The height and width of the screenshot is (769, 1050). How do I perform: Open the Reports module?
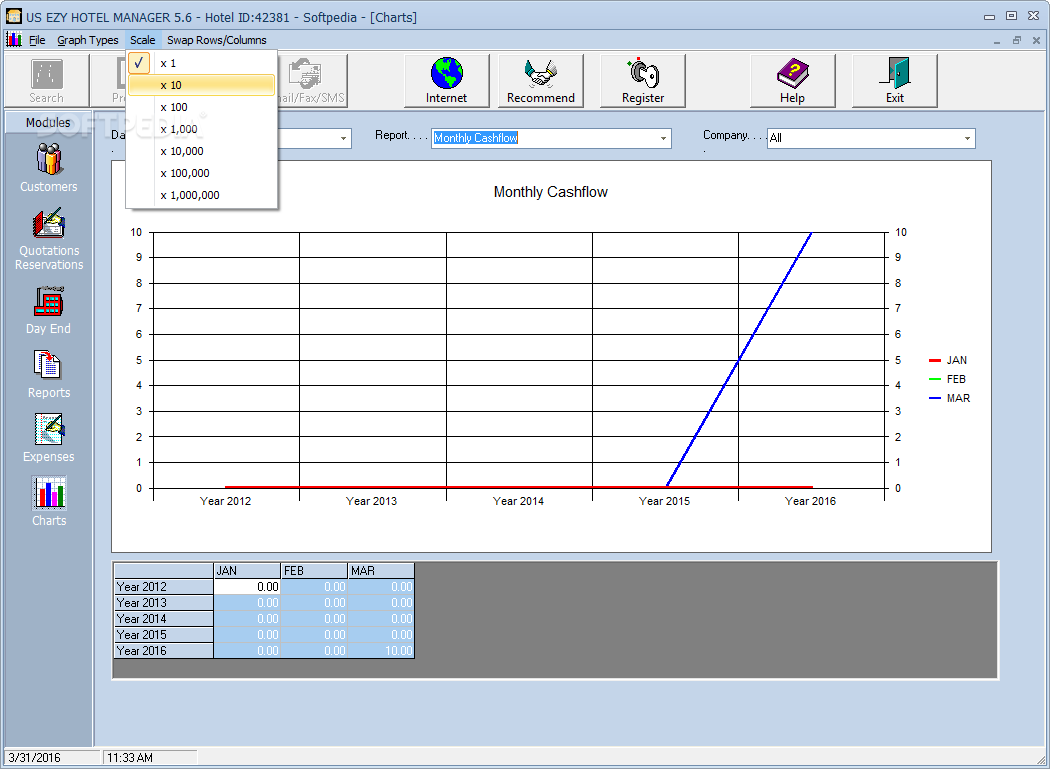tap(48, 374)
